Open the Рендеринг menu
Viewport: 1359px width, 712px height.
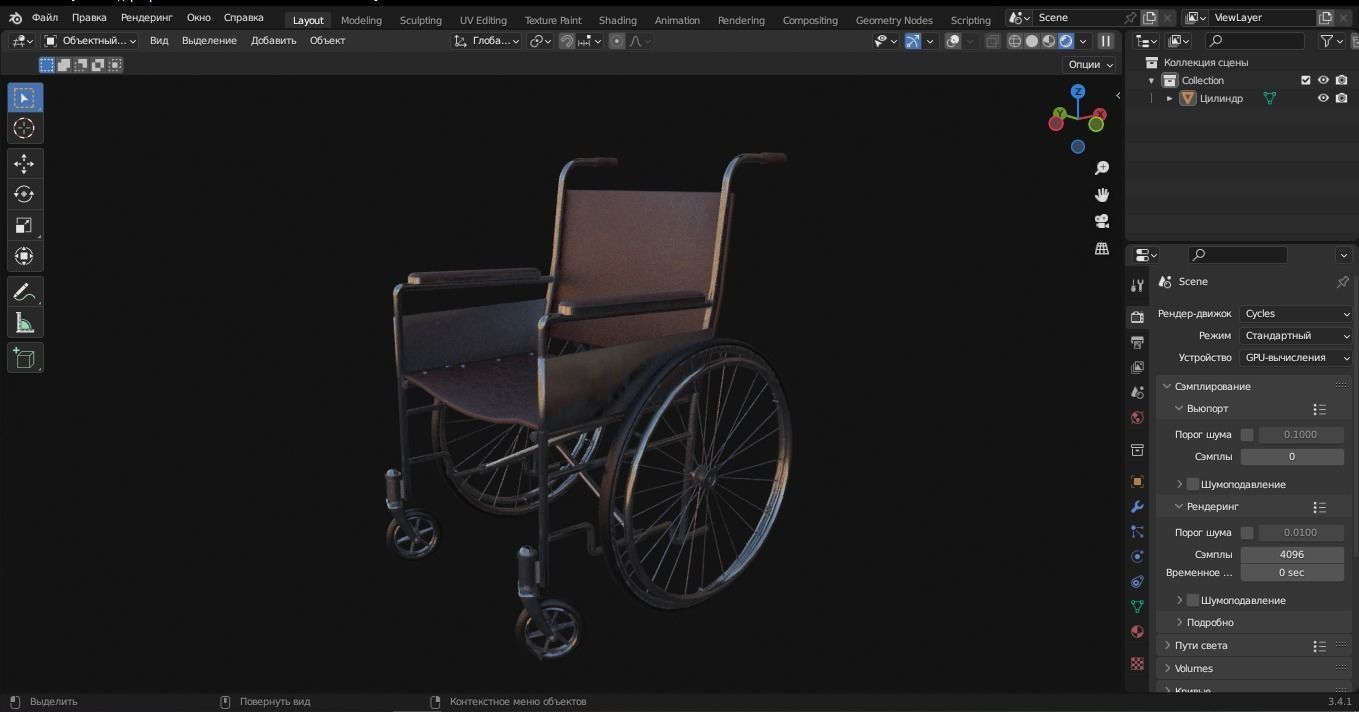[147, 17]
